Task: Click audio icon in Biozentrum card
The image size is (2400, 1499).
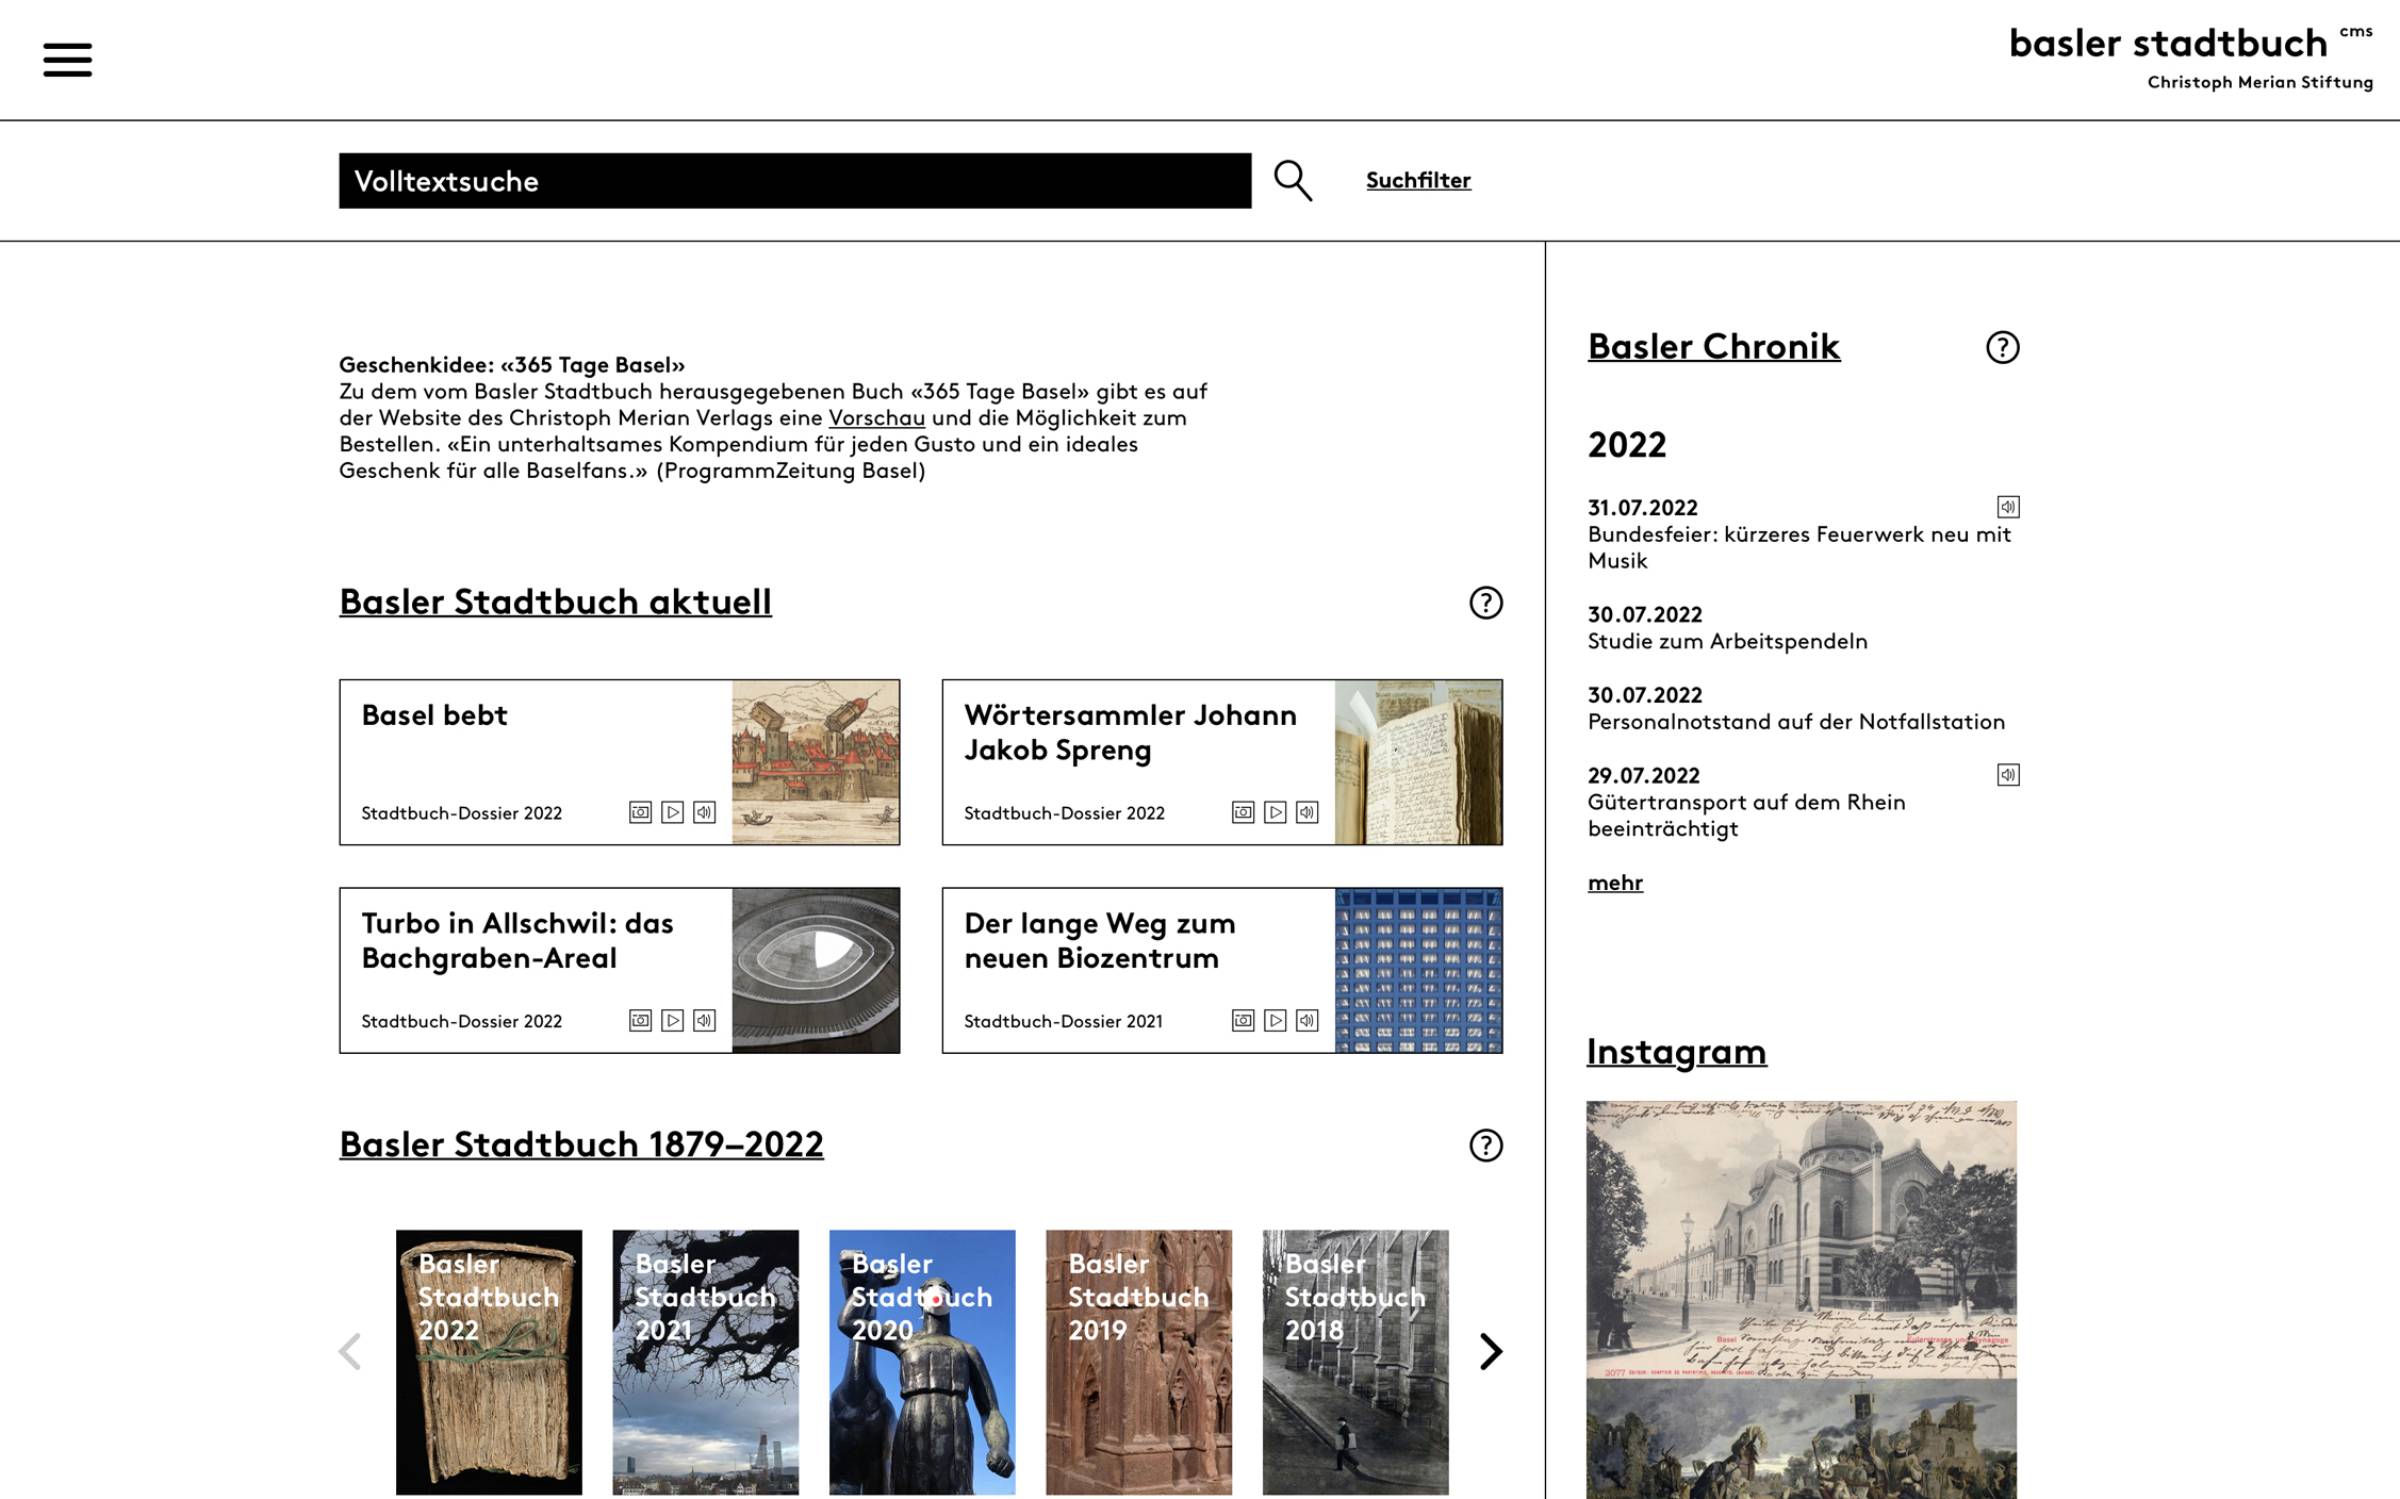Action: pos(1307,1020)
